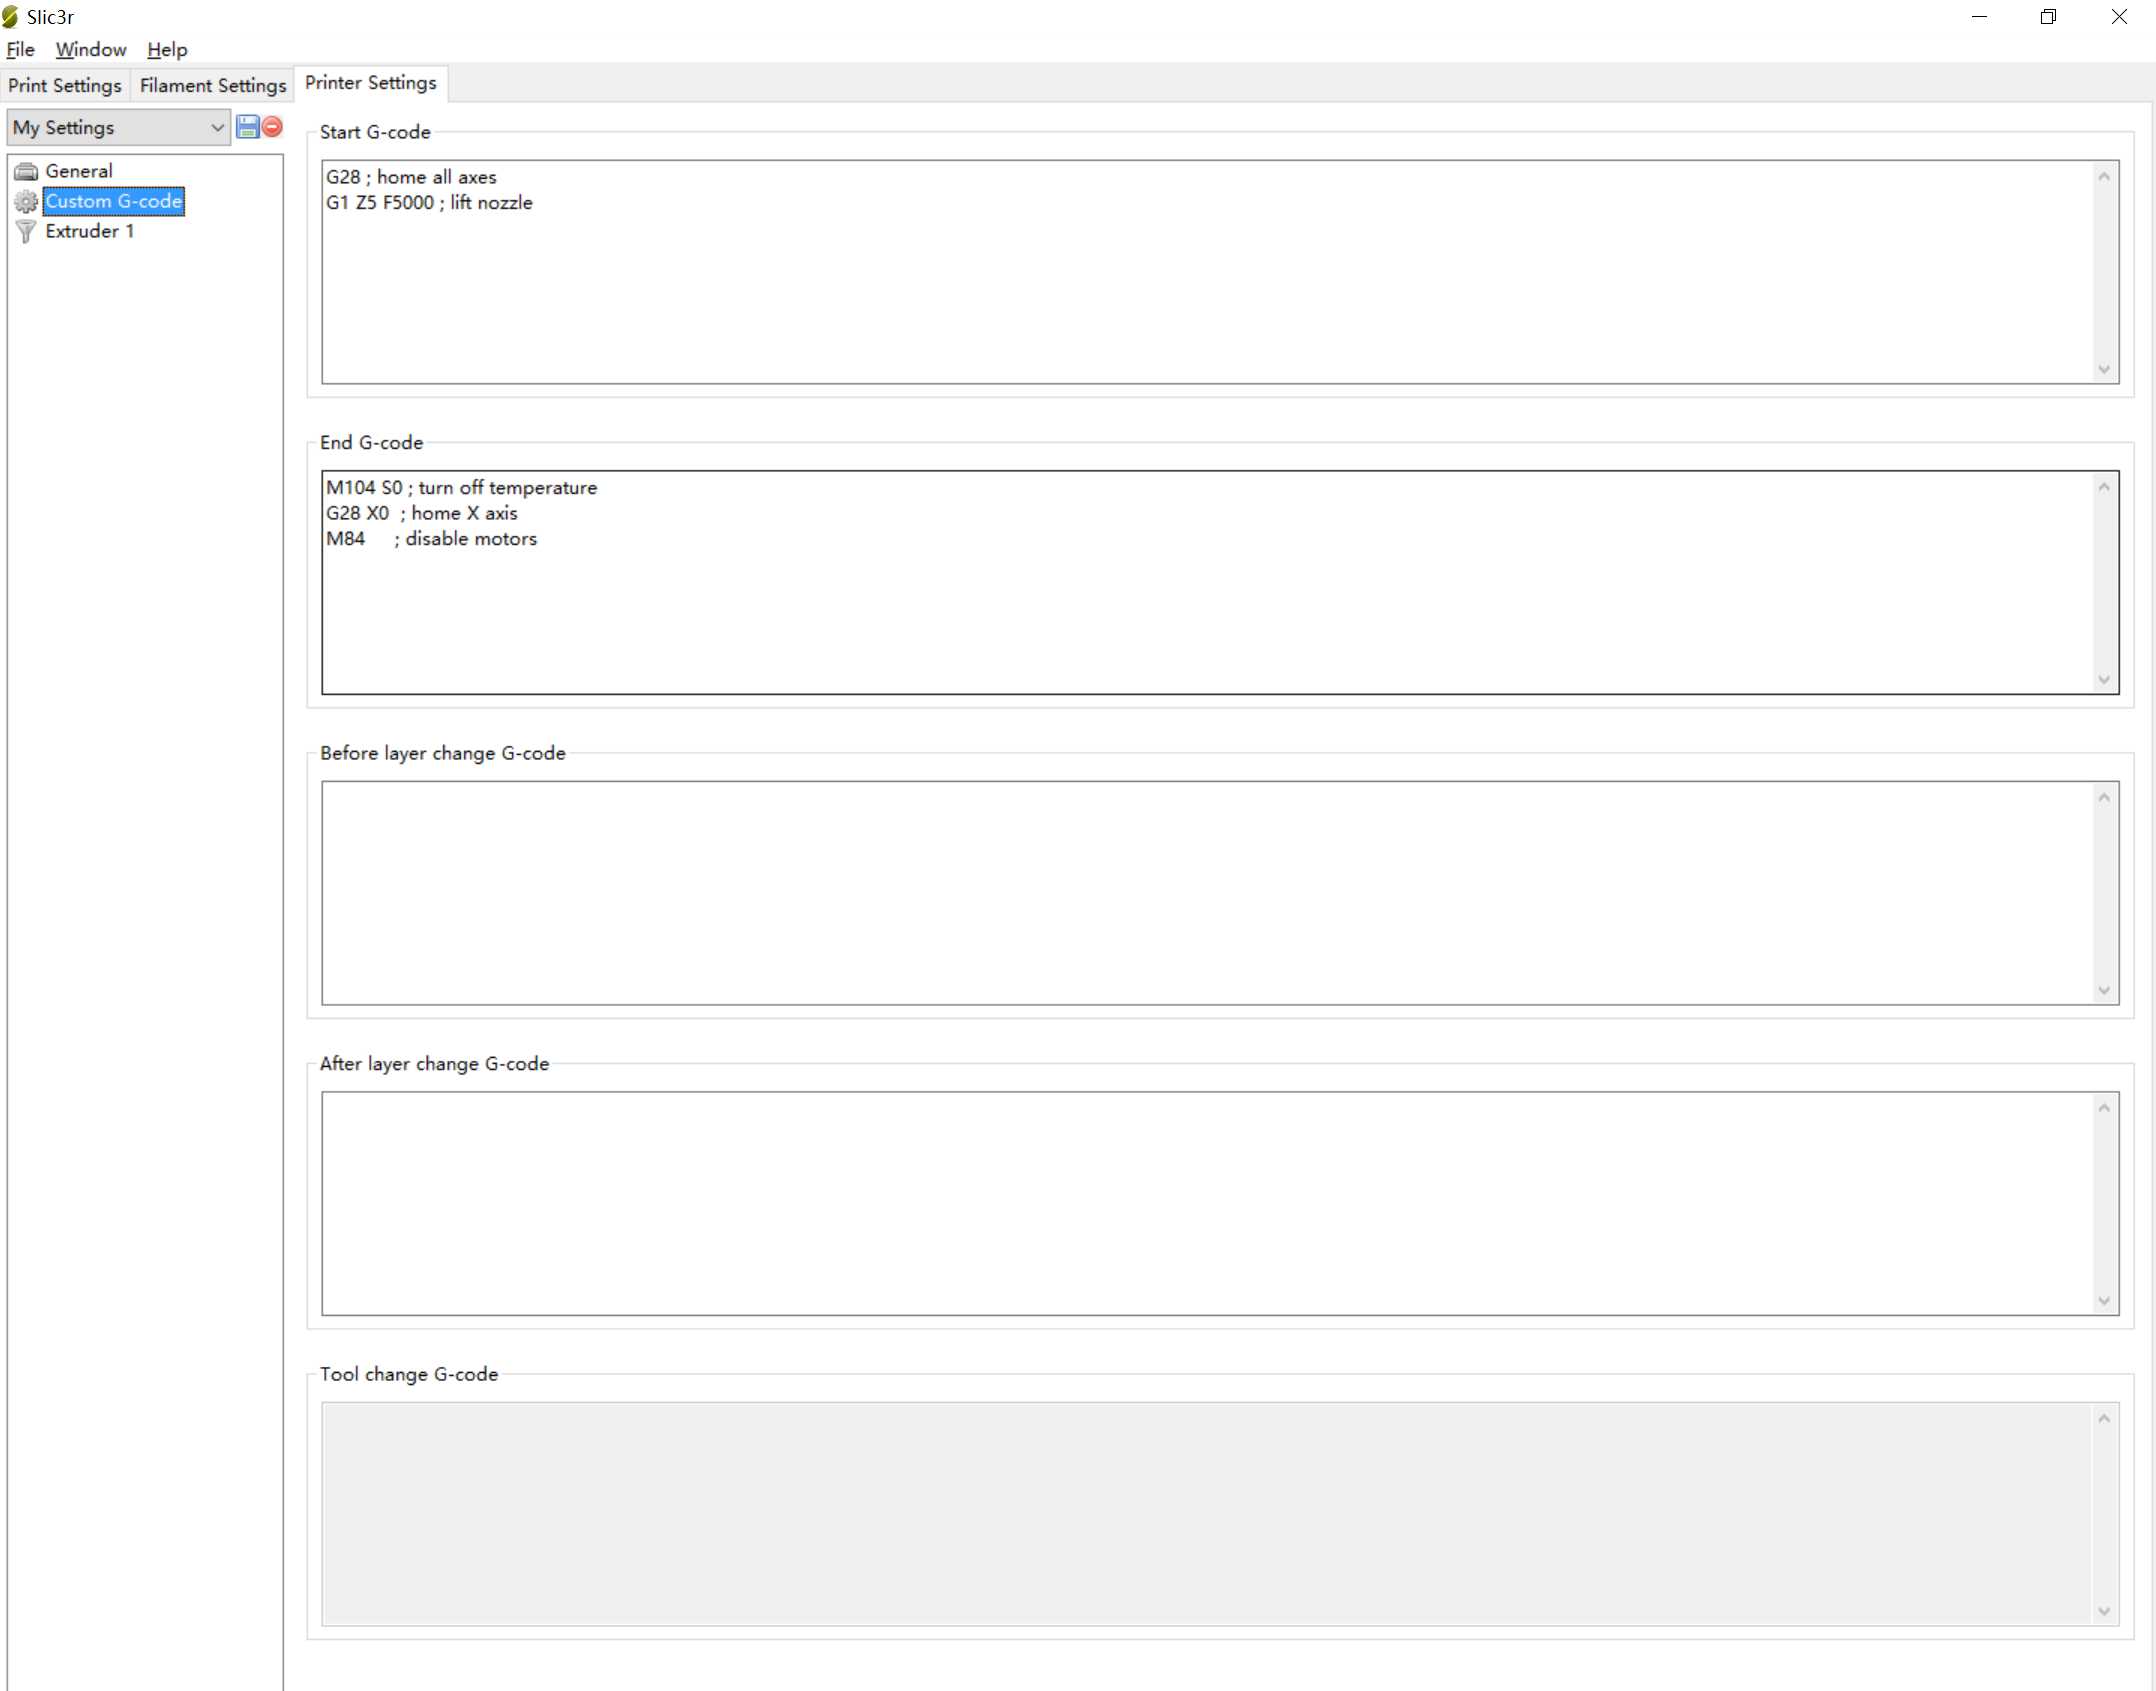
Task: Click the red delete preset icon
Action: (272, 127)
